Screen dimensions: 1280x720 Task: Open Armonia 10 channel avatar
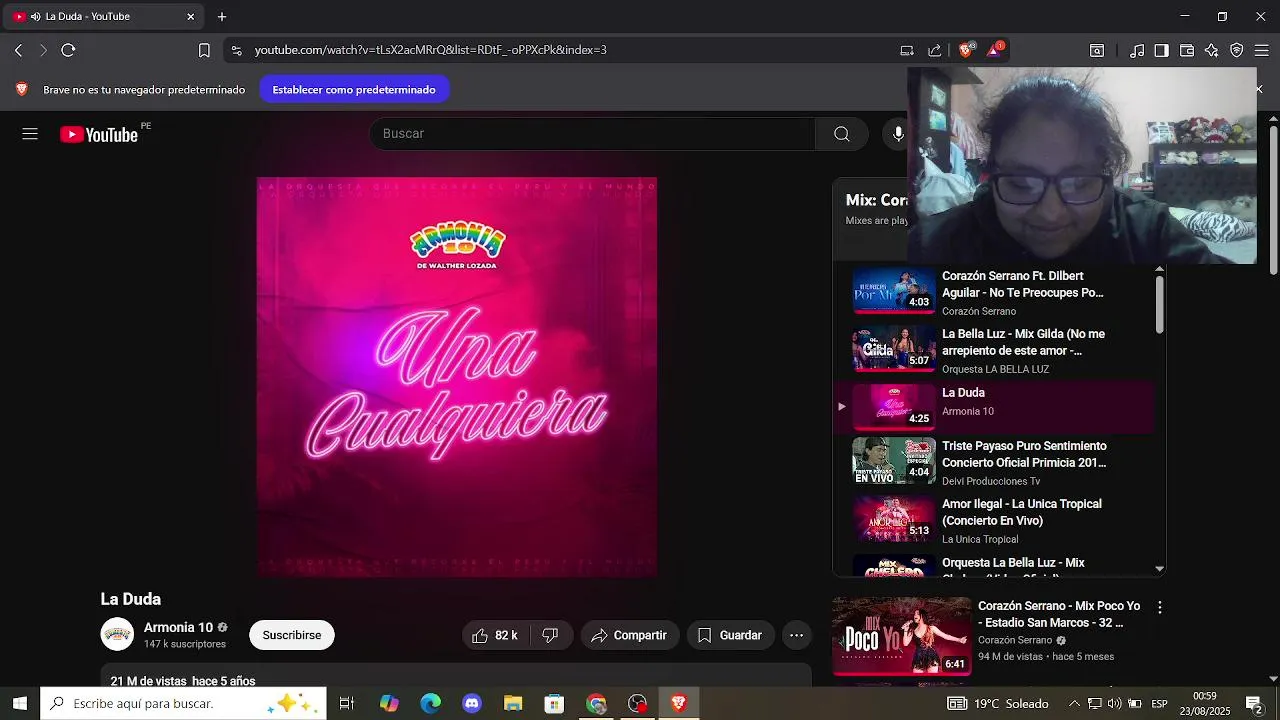[x=117, y=634]
